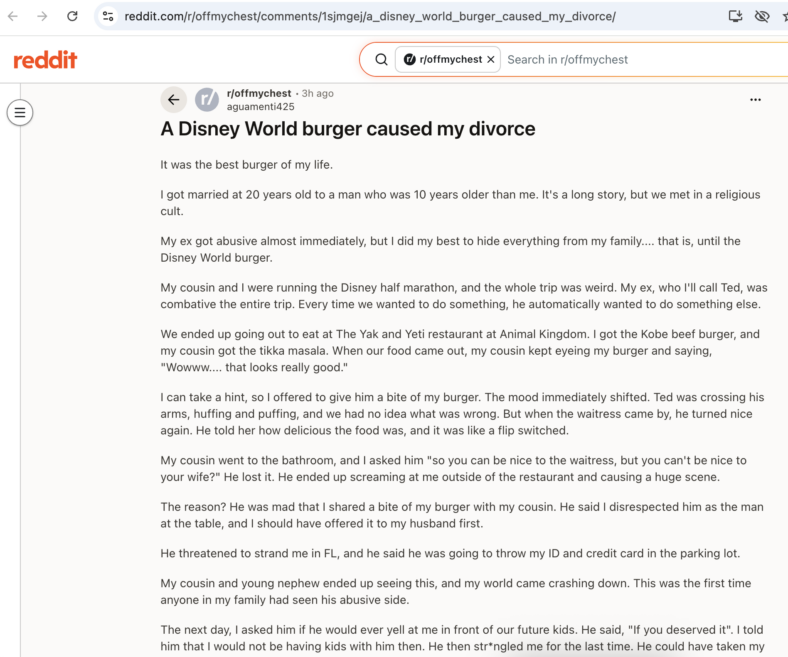Image resolution: width=788 pixels, height=657 pixels.
Task: Go to Reddit home via logo
Action: pyautogui.click(x=45, y=60)
